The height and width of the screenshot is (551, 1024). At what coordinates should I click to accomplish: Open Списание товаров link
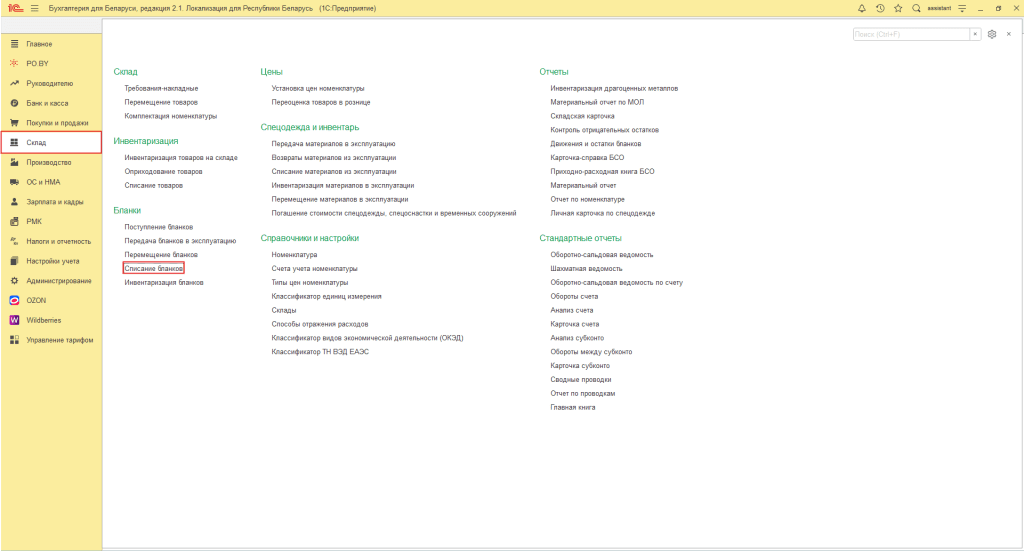(x=153, y=185)
